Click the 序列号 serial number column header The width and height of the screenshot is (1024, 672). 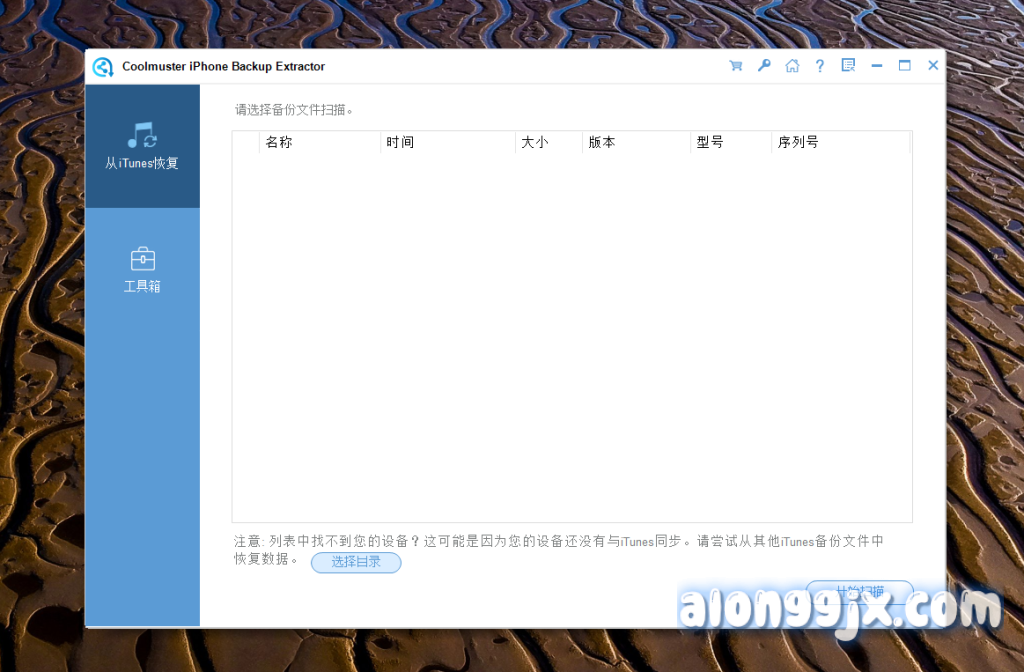[840, 142]
